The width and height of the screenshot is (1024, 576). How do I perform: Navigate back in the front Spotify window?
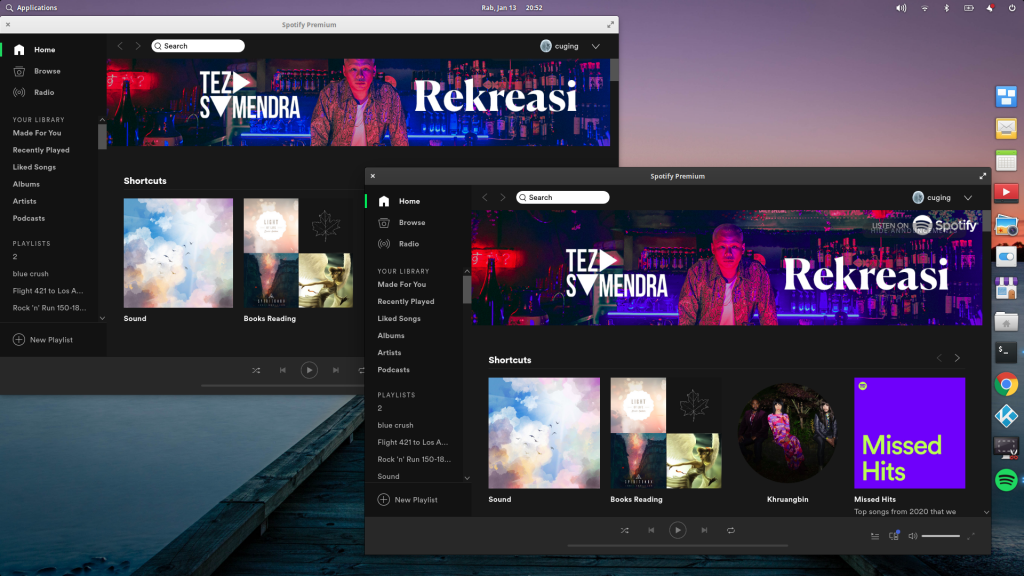[x=485, y=197]
